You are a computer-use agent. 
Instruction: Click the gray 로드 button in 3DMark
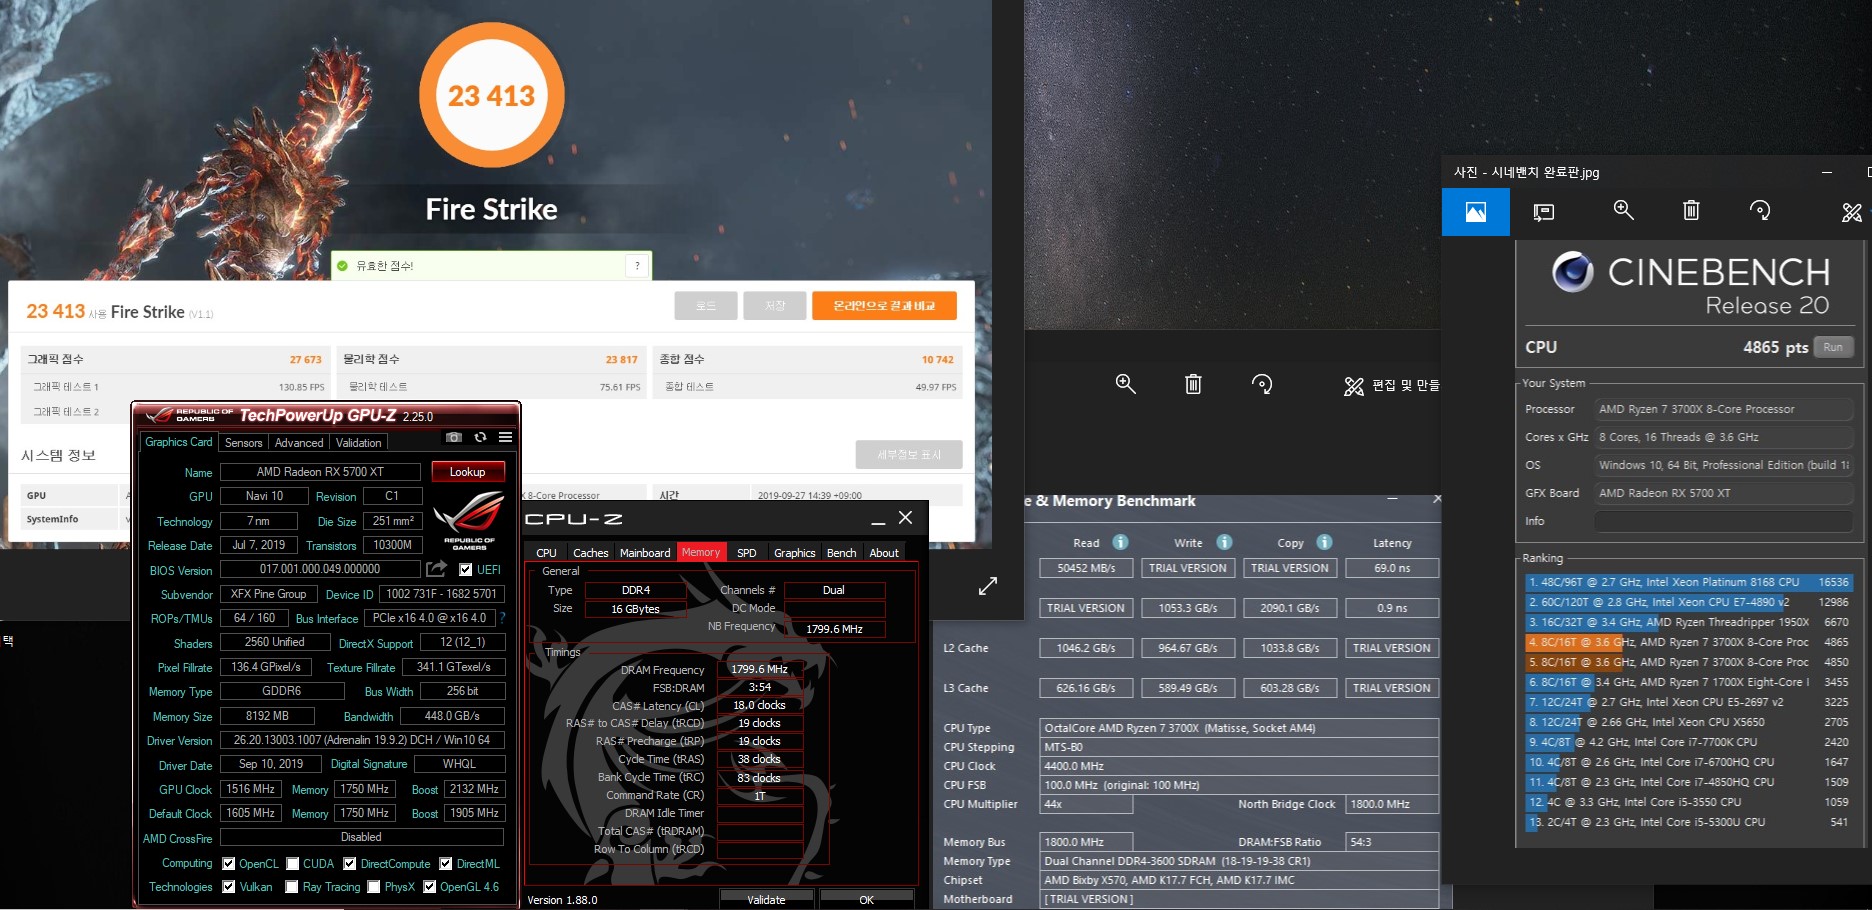click(706, 305)
